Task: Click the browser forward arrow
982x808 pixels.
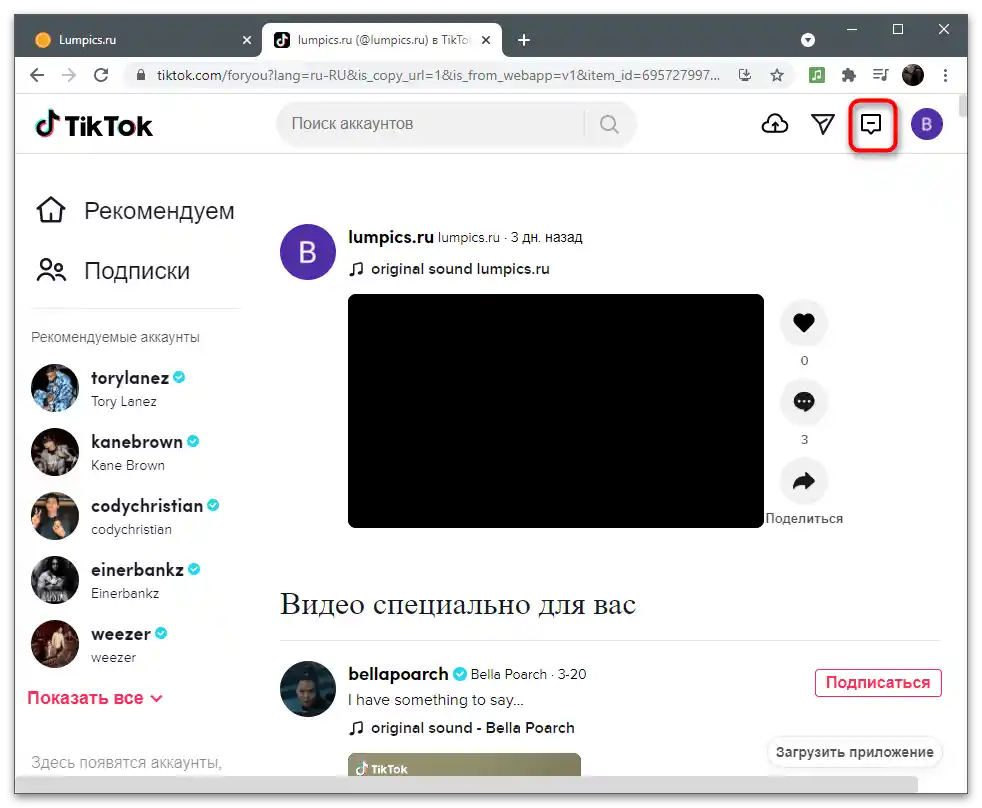Action: coord(69,75)
